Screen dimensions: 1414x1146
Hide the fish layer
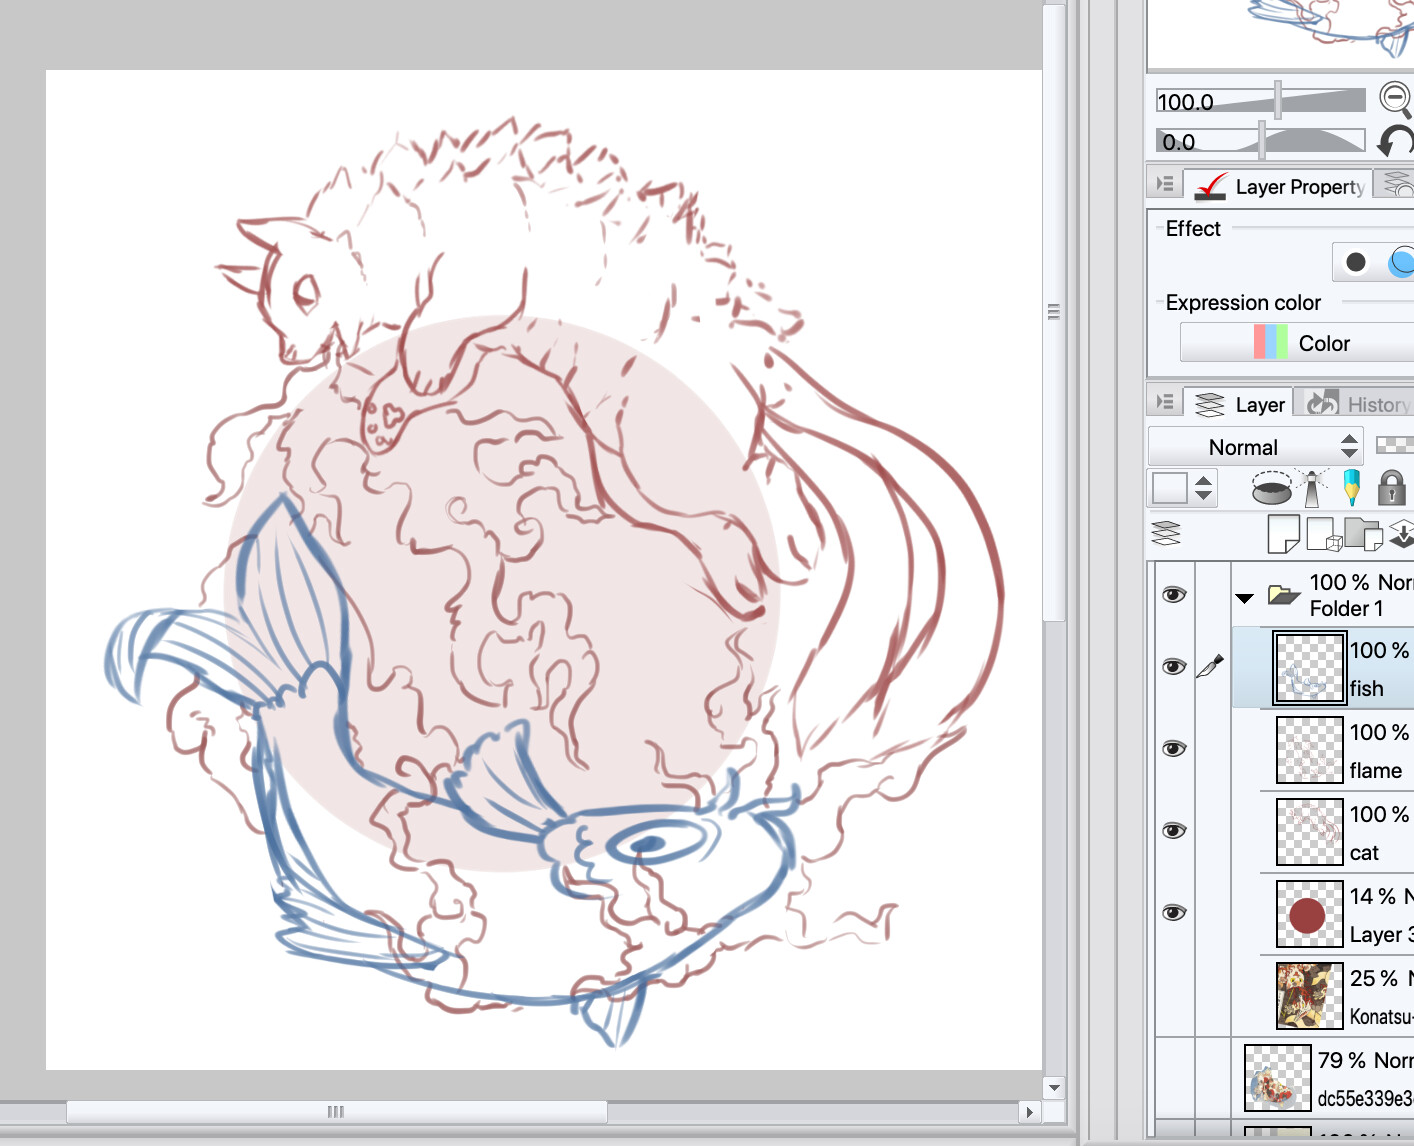pyautogui.click(x=1174, y=667)
